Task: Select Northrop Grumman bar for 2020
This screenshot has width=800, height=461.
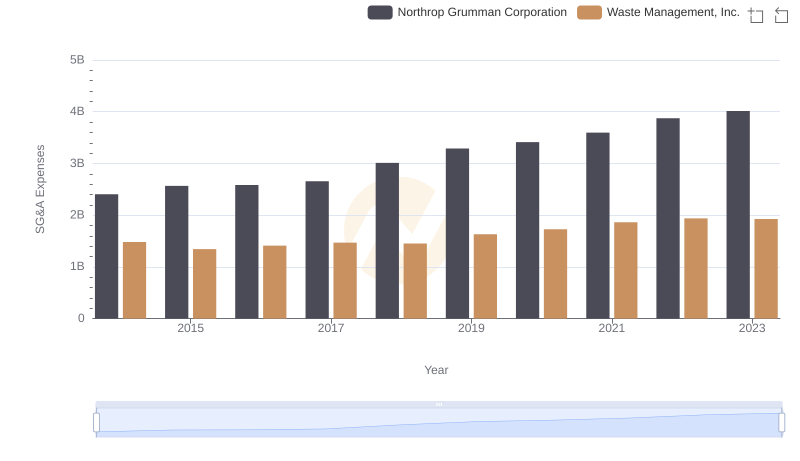Action: [528, 230]
